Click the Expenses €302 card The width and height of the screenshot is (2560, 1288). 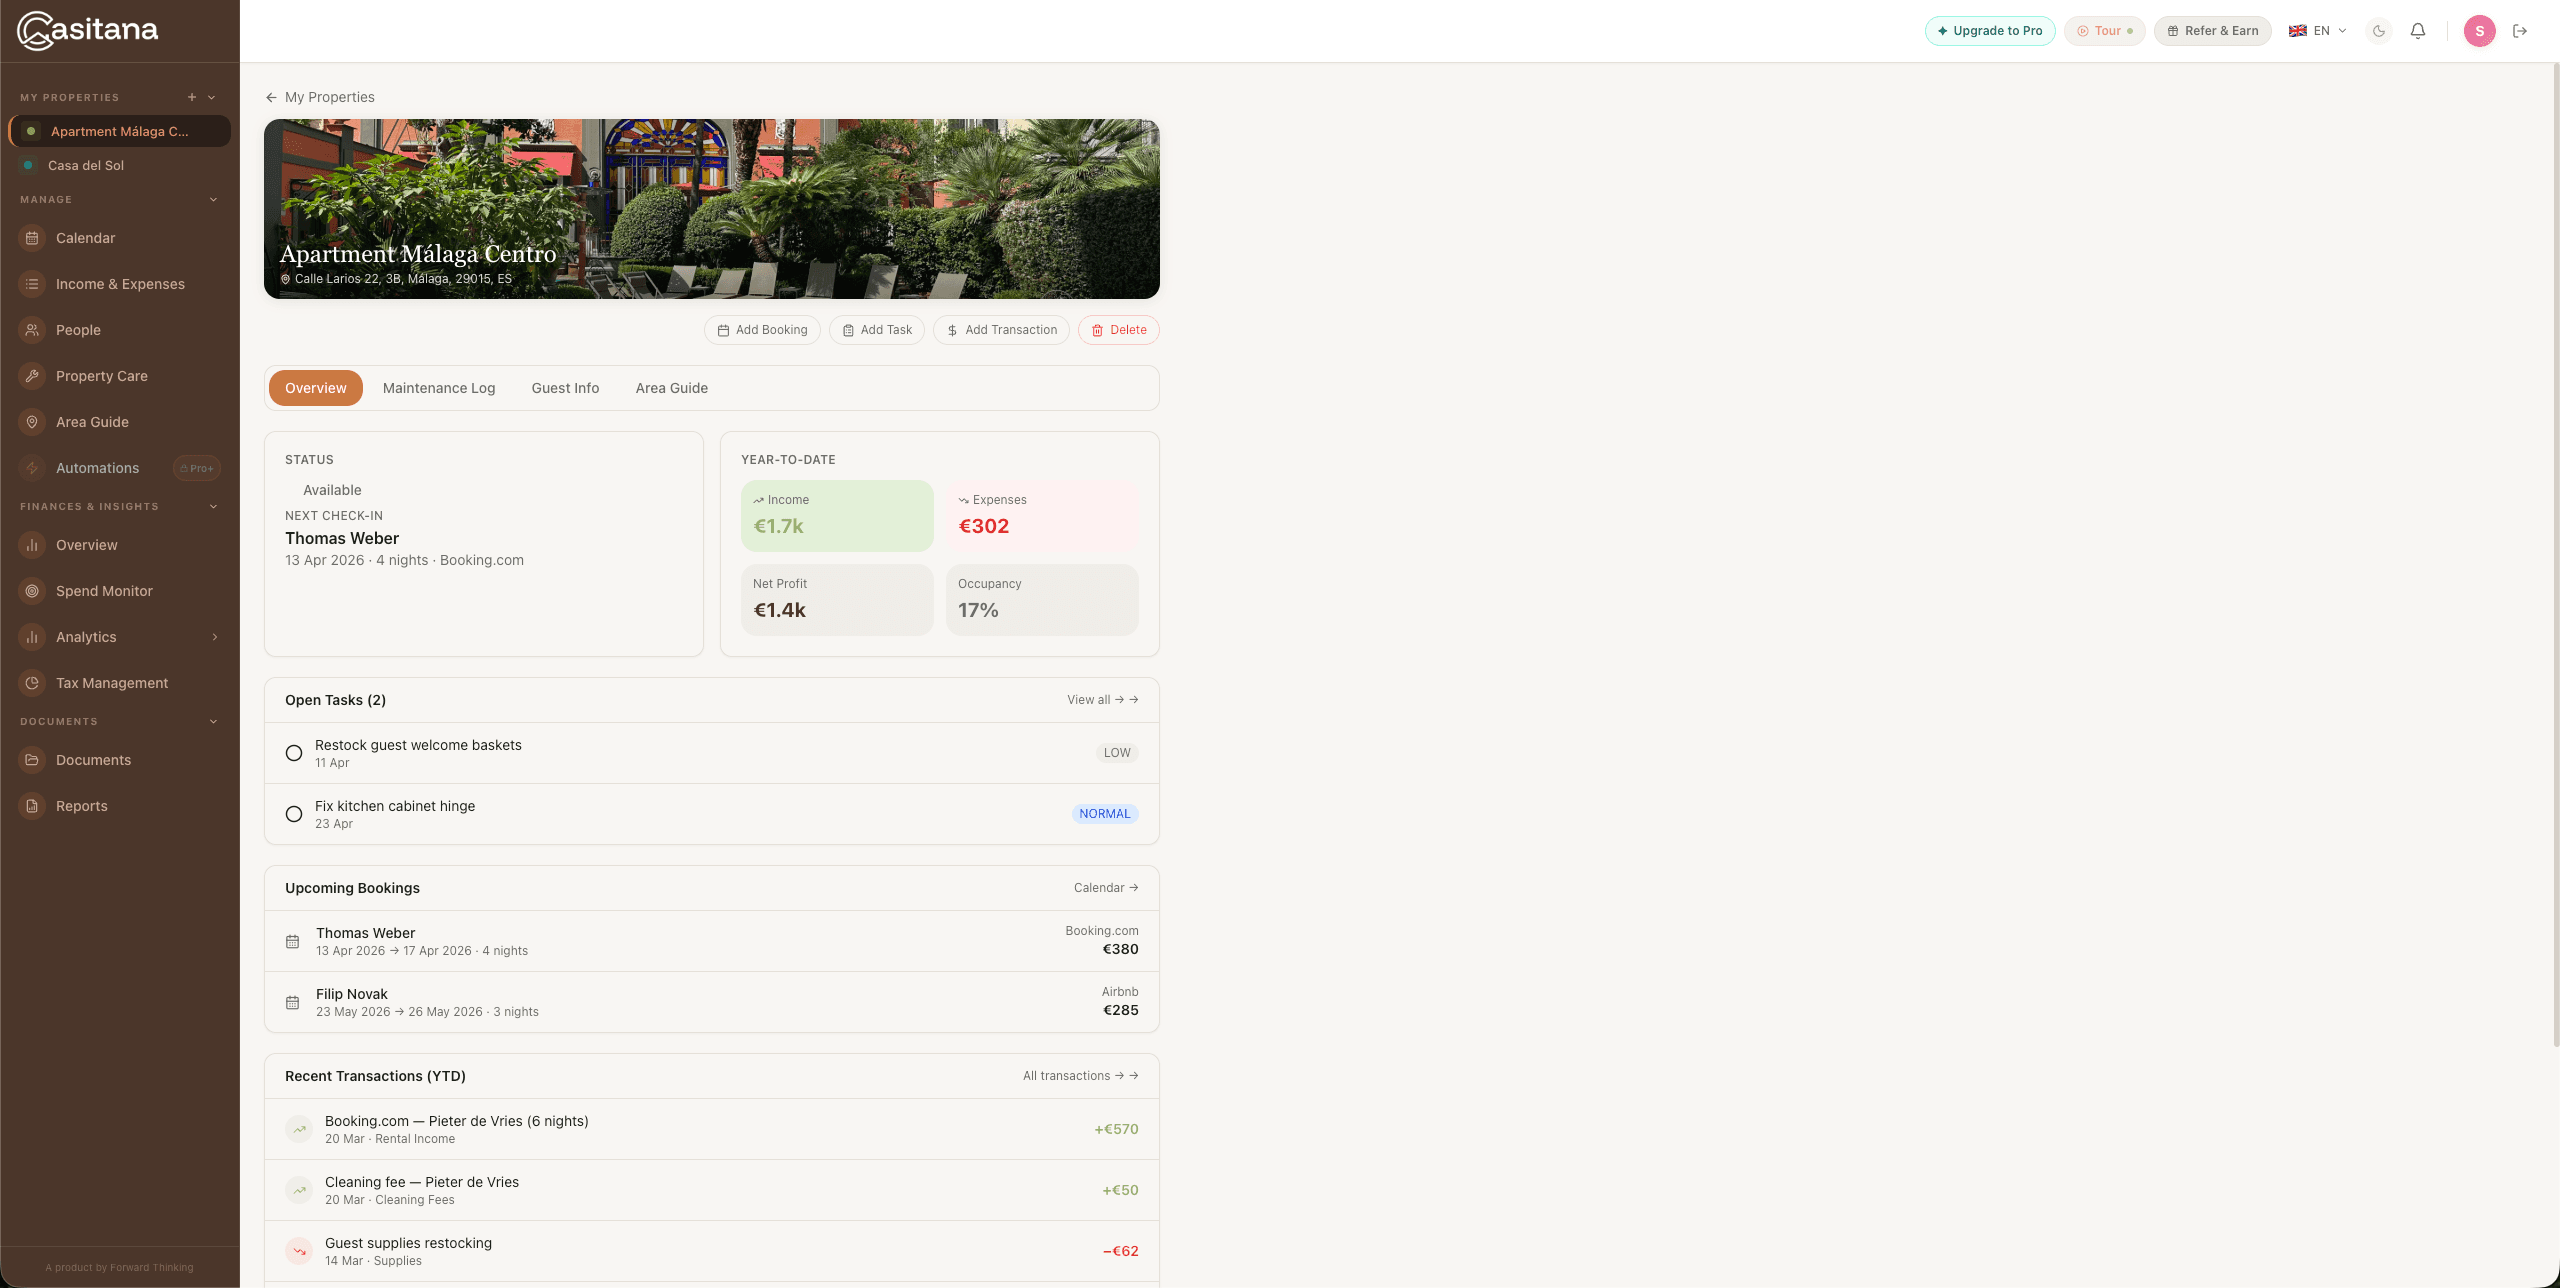(x=1042, y=516)
